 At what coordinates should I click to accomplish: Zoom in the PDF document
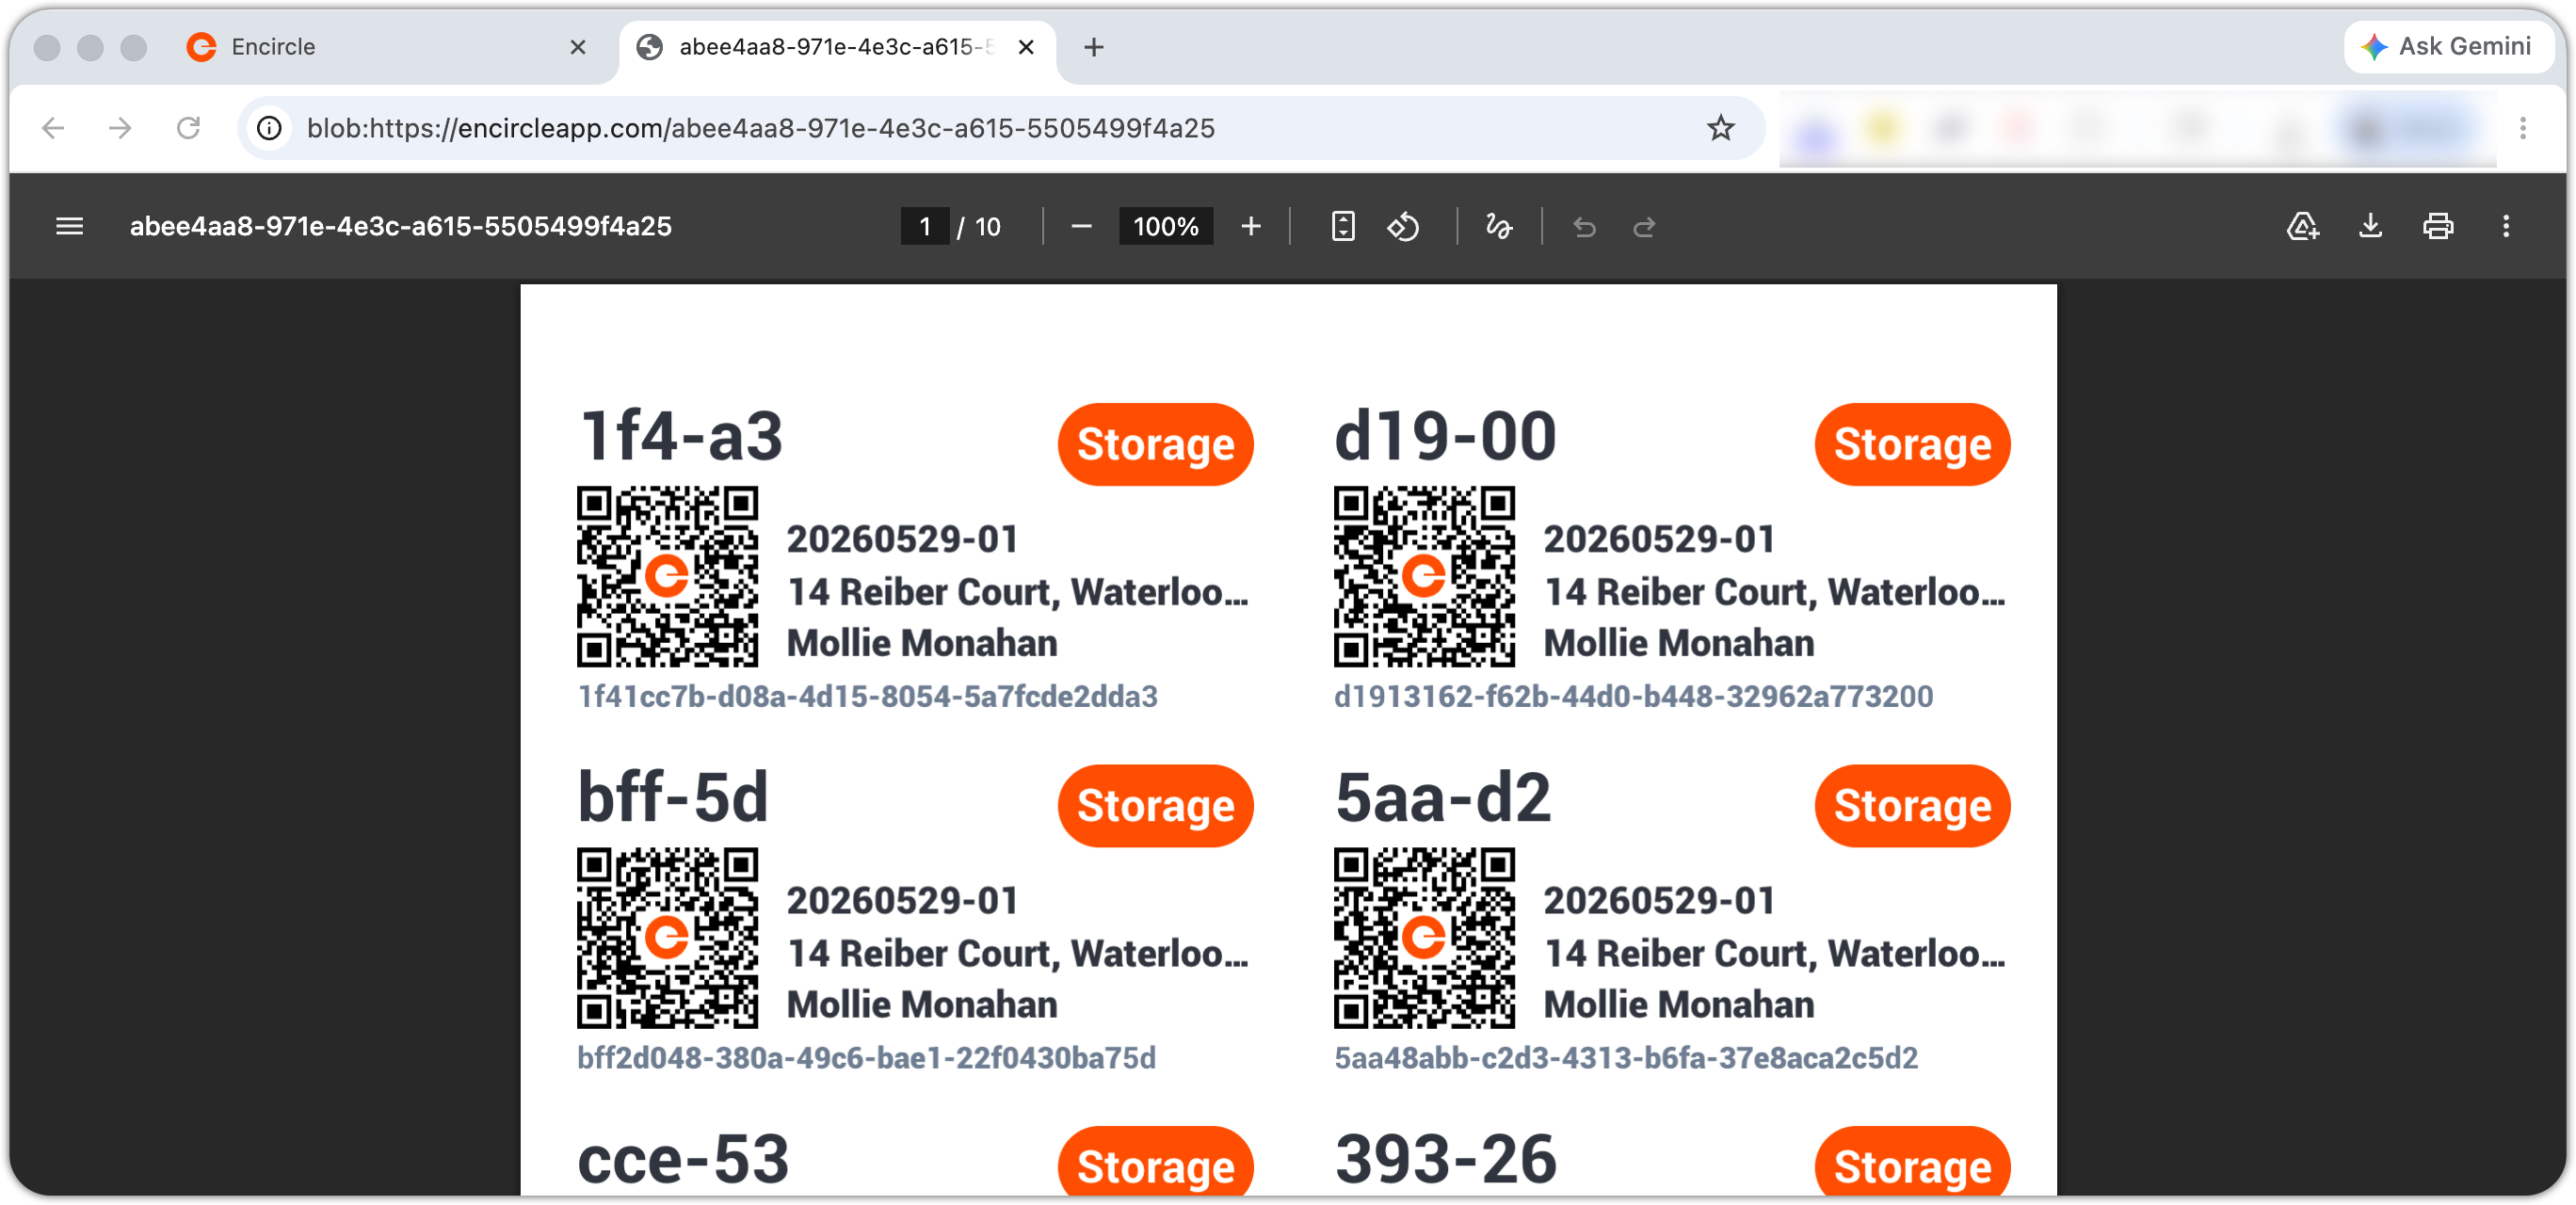point(1250,226)
